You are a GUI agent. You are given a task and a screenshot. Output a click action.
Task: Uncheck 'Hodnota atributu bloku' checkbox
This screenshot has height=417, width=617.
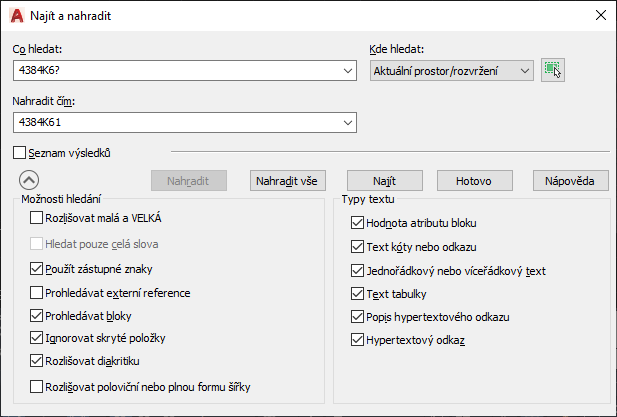[358, 223]
